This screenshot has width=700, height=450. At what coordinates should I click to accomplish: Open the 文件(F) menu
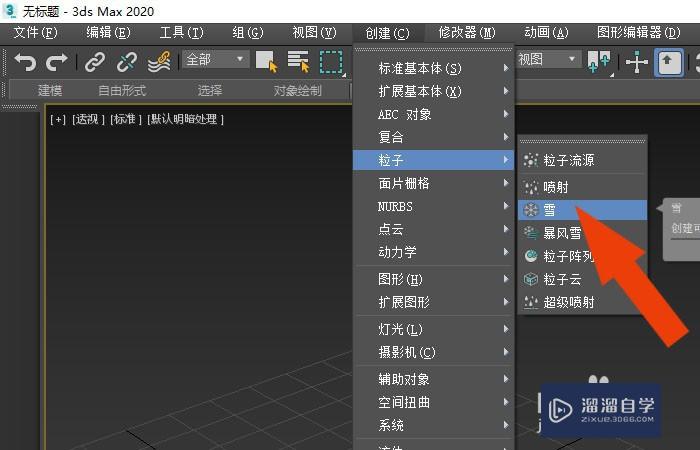tap(35, 33)
